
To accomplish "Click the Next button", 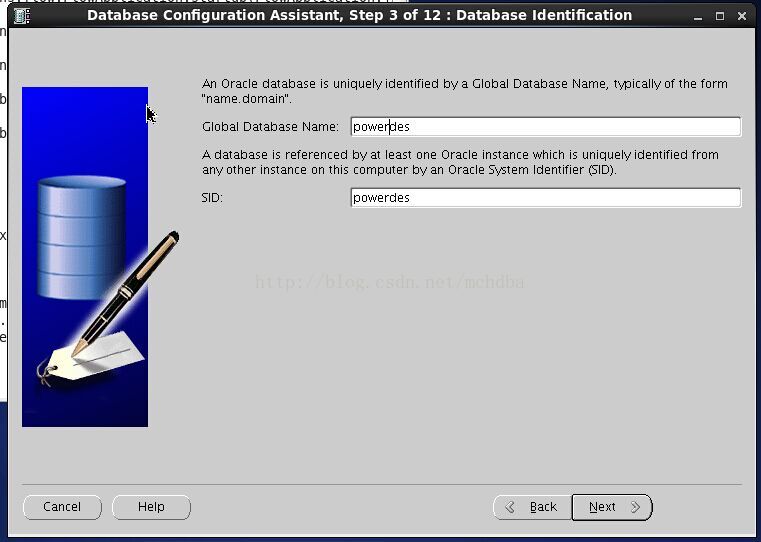I will (x=612, y=507).
